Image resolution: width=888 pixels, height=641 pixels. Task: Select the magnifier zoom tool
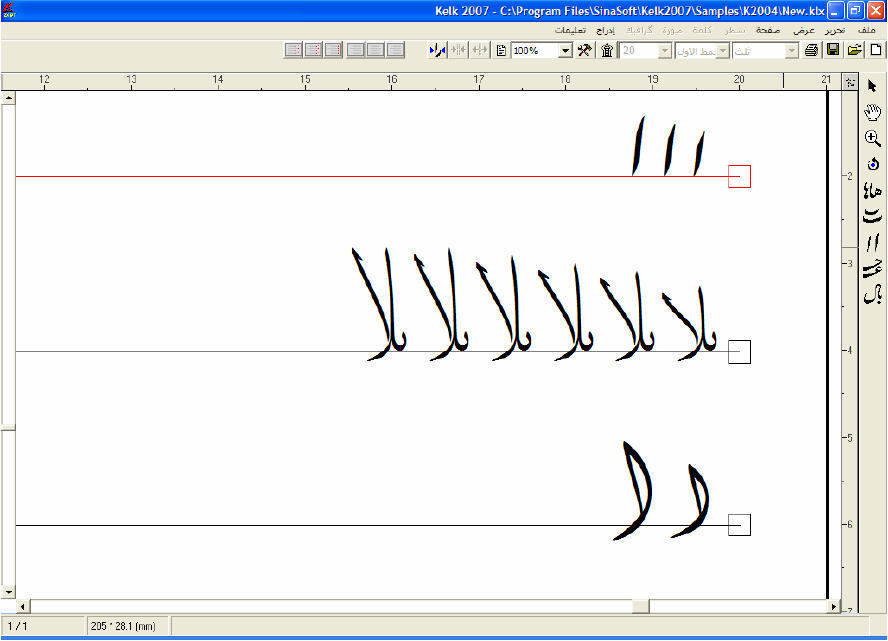[872, 135]
